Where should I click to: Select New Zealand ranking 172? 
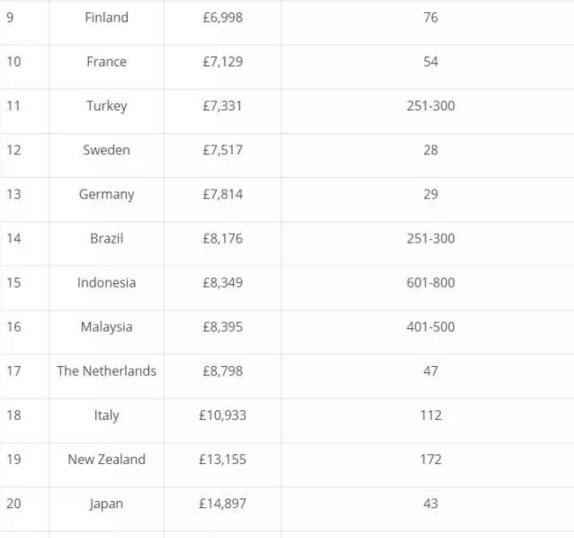pyautogui.click(x=430, y=459)
